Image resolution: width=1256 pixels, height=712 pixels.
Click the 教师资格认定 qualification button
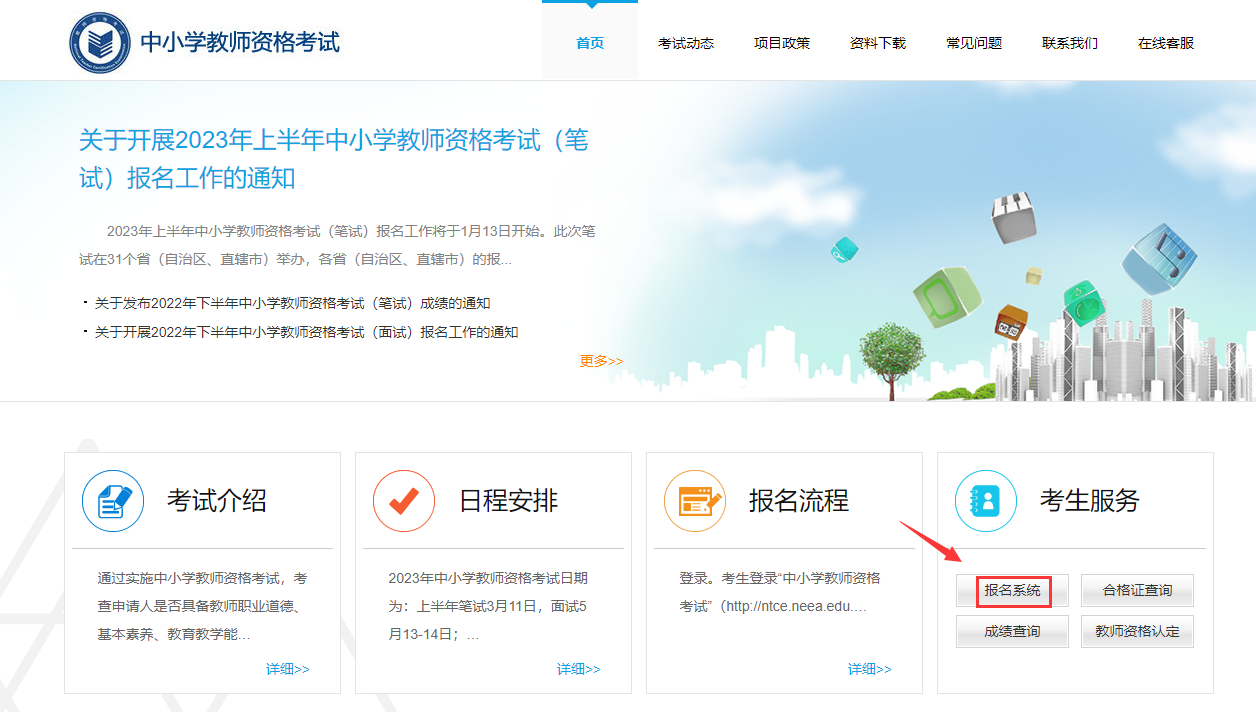[1136, 631]
